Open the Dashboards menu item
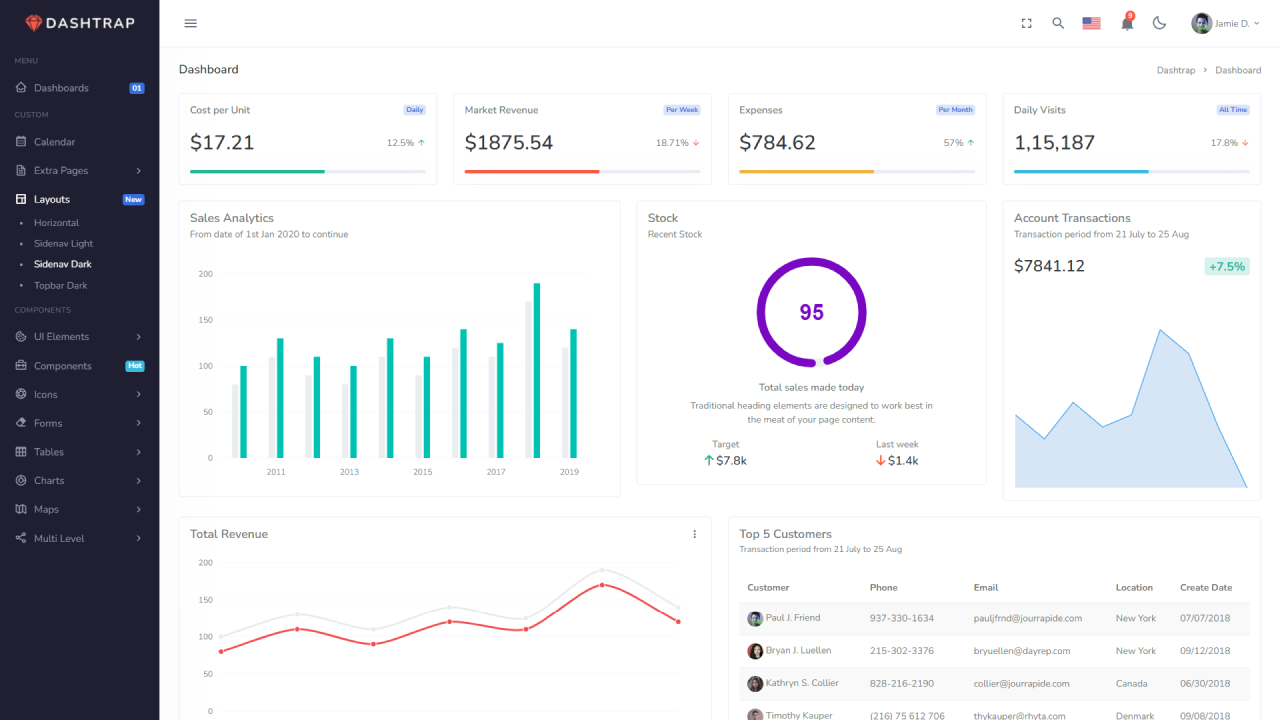The image size is (1280, 720). pyautogui.click(x=61, y=88)
